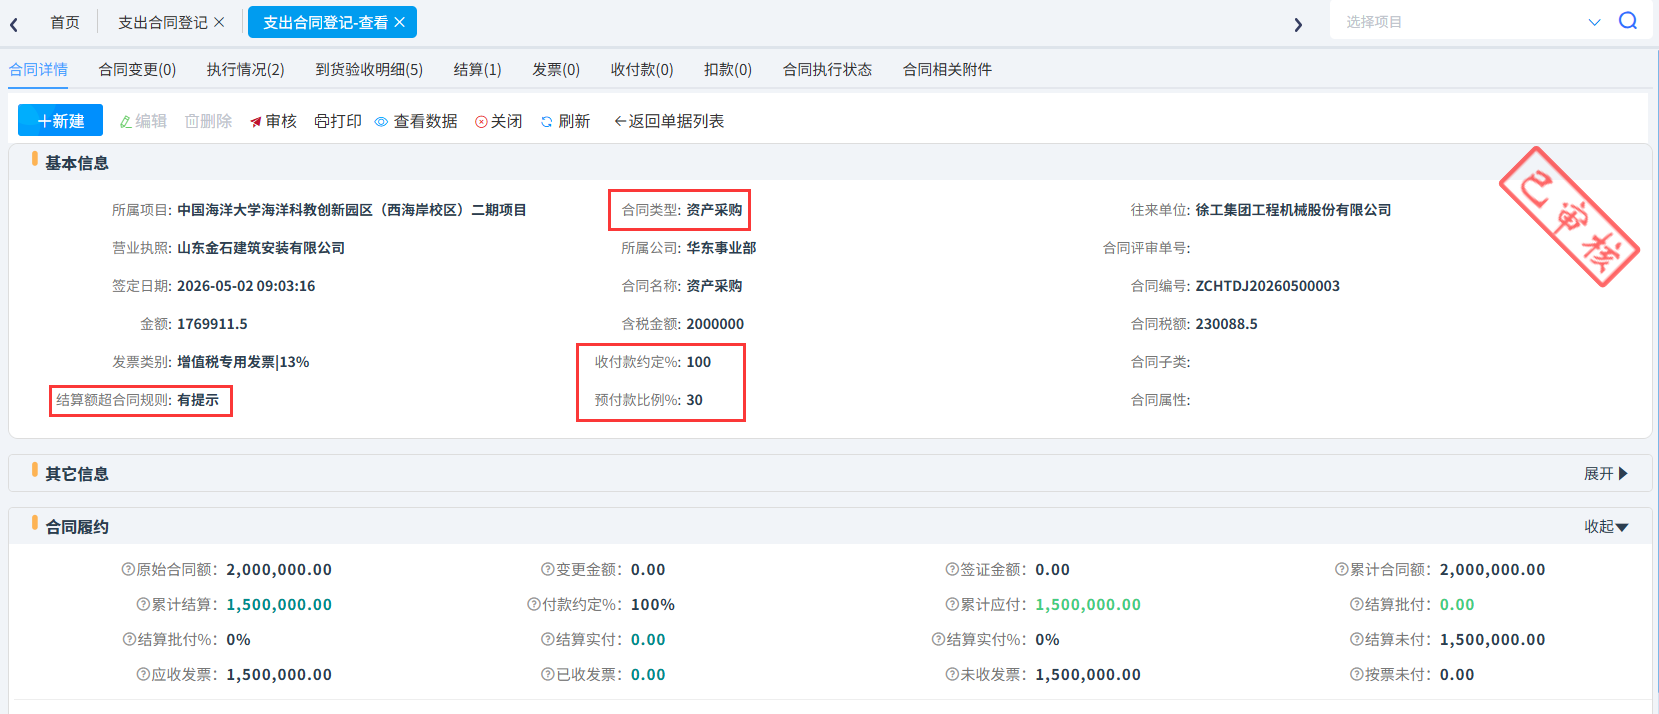Click the 合同详情 tab

(x=38, y=69)
